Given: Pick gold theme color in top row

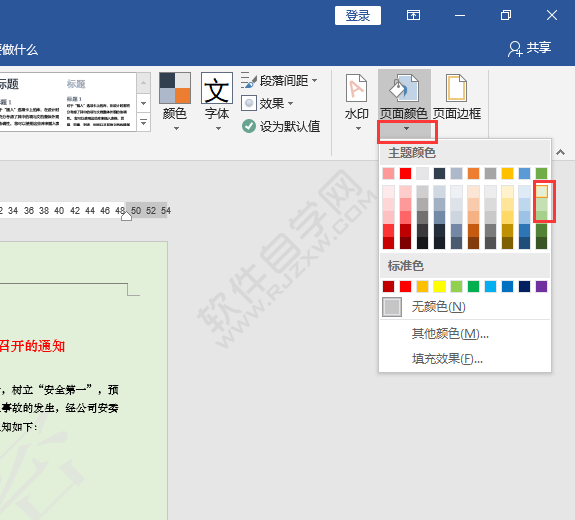Looking at the screenshot, I should [507, 173].
